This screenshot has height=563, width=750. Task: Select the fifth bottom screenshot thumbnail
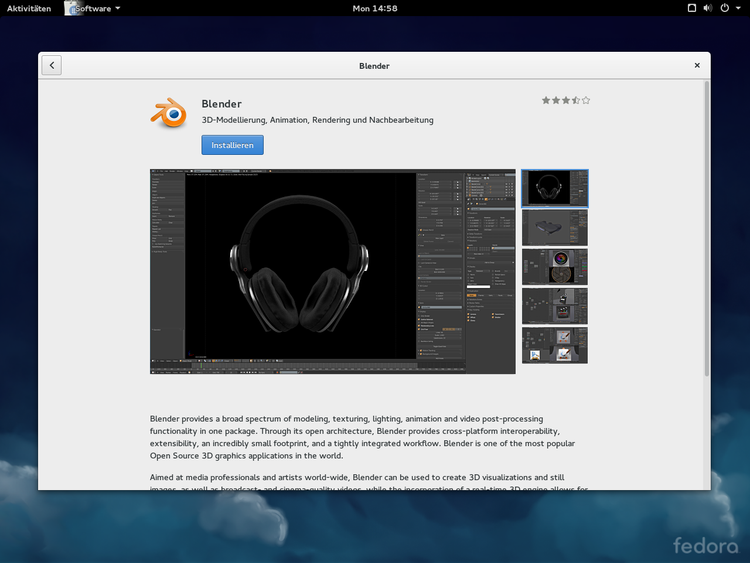click(555, 345)
